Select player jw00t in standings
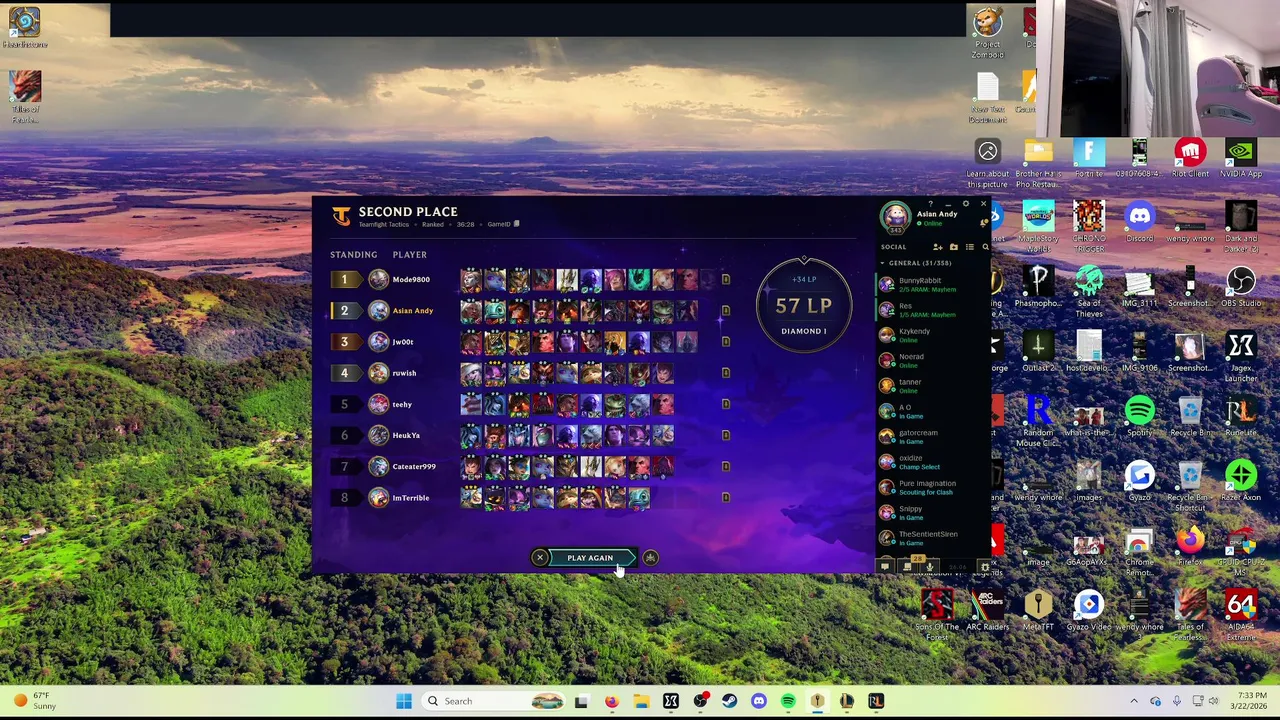 pyautogui.click(x=403, y=342)
